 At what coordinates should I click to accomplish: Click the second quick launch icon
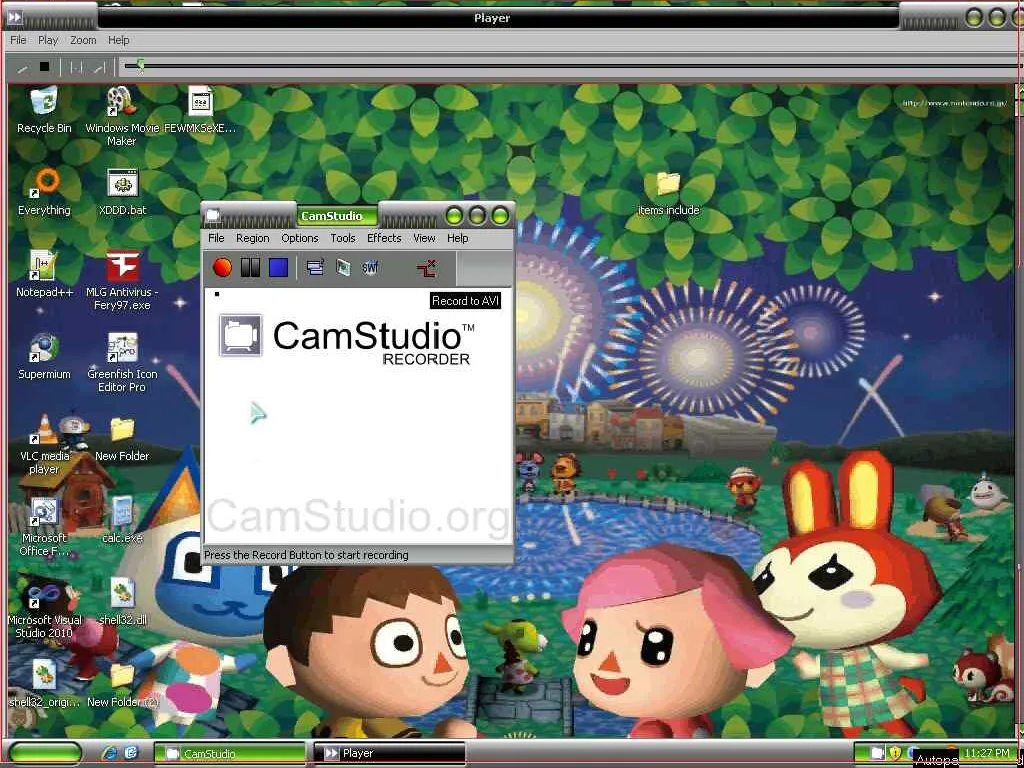click(131, 753)
